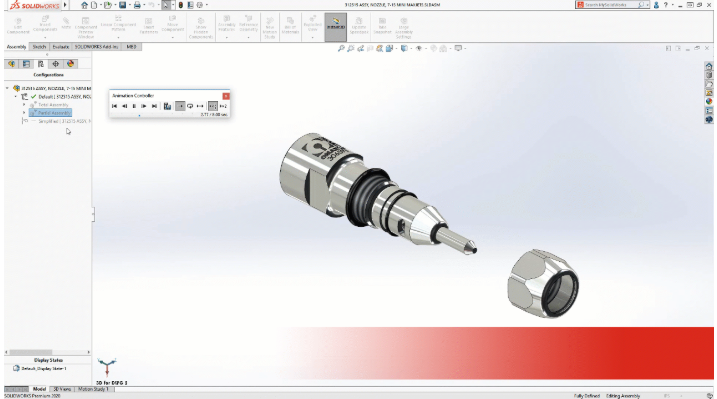
Task: Open View Settings monitor icon
Action: pos(458,48)
